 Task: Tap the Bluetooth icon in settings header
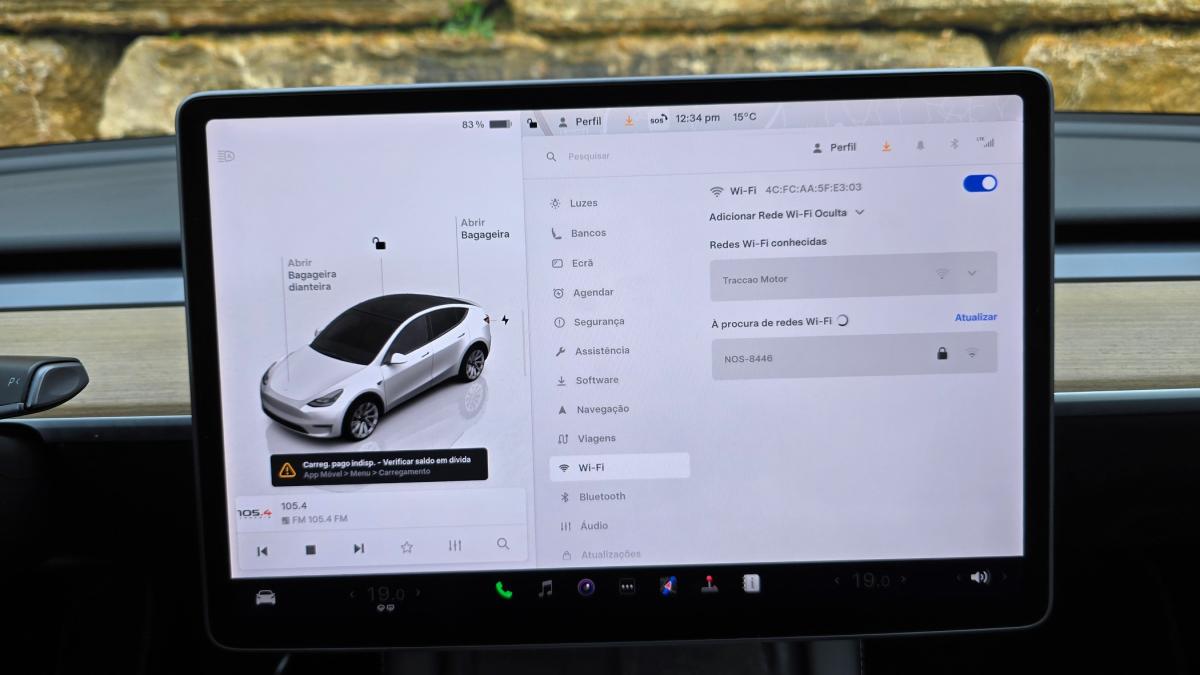point(954,144)
